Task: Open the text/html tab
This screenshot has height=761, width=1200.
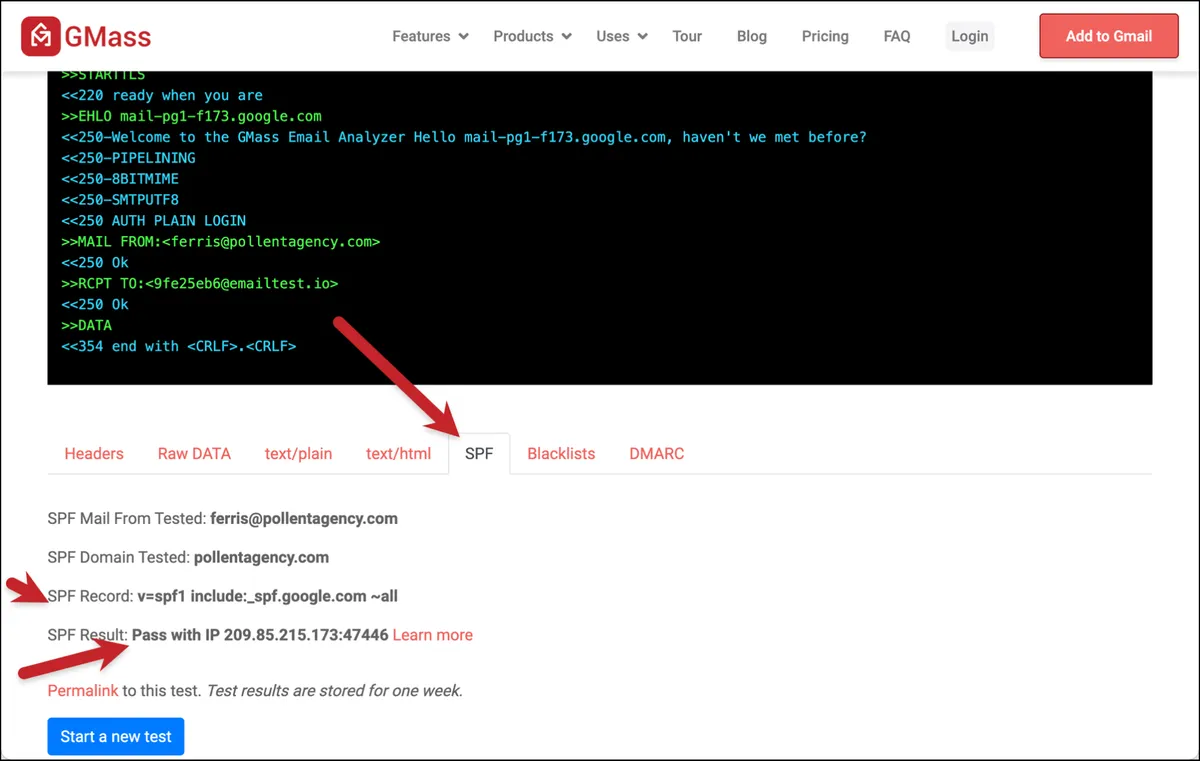Action: pyautogui.click(x=398, y=453)
